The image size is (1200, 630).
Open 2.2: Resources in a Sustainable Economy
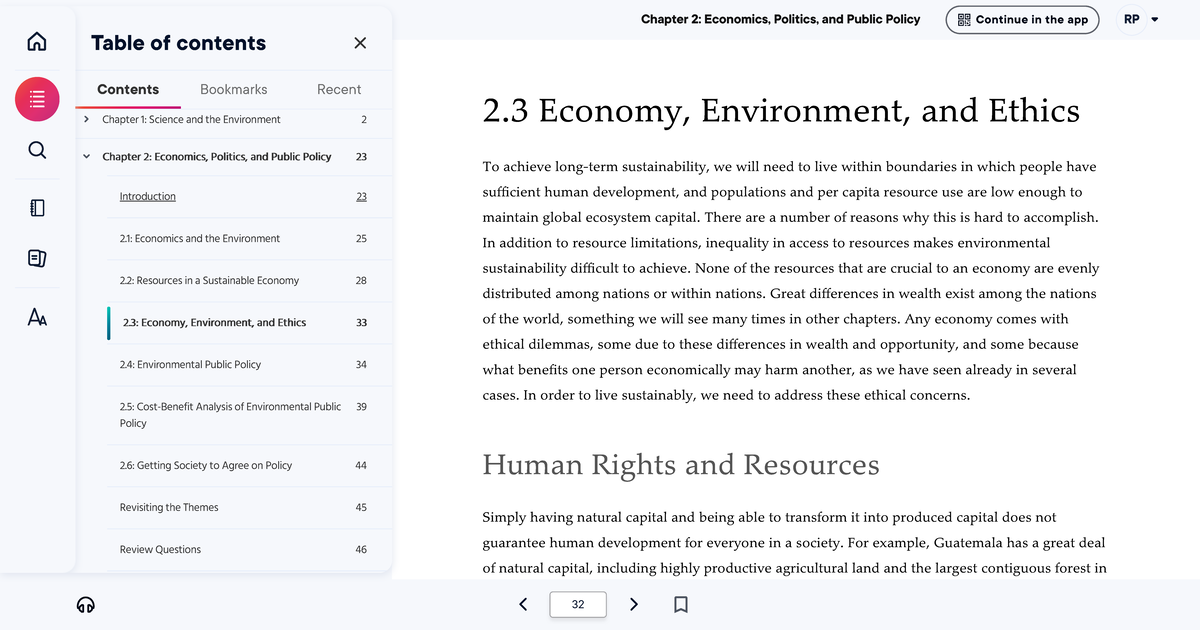point(209,280)
